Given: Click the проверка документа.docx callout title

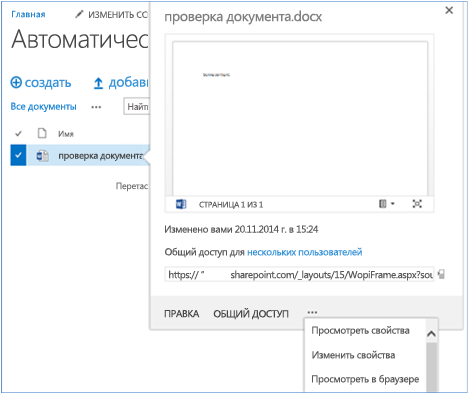Looking at the screenshot, I should pyautogui.click(x=243, y=17).
